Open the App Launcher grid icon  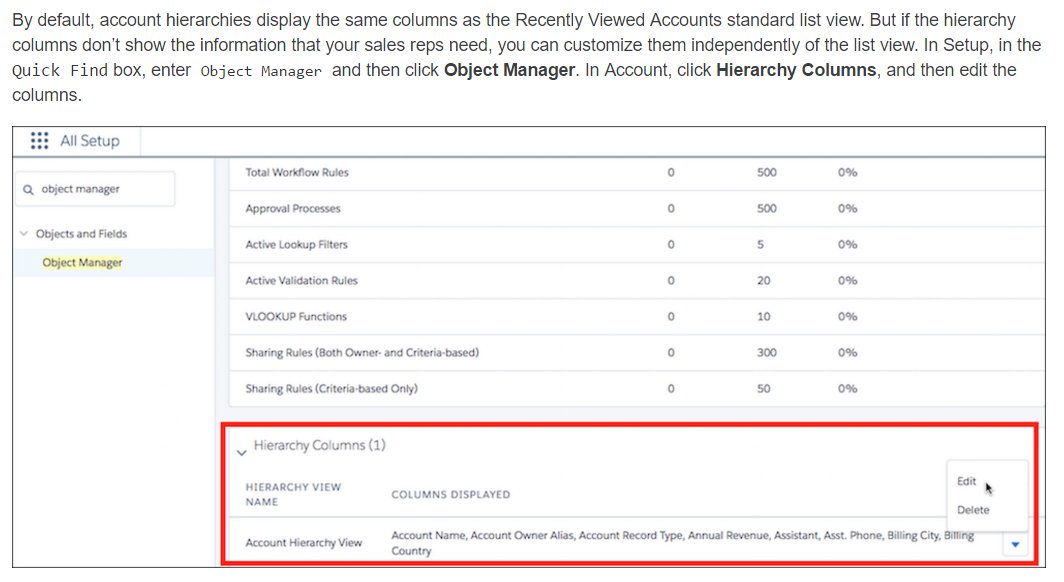point(39,140)
